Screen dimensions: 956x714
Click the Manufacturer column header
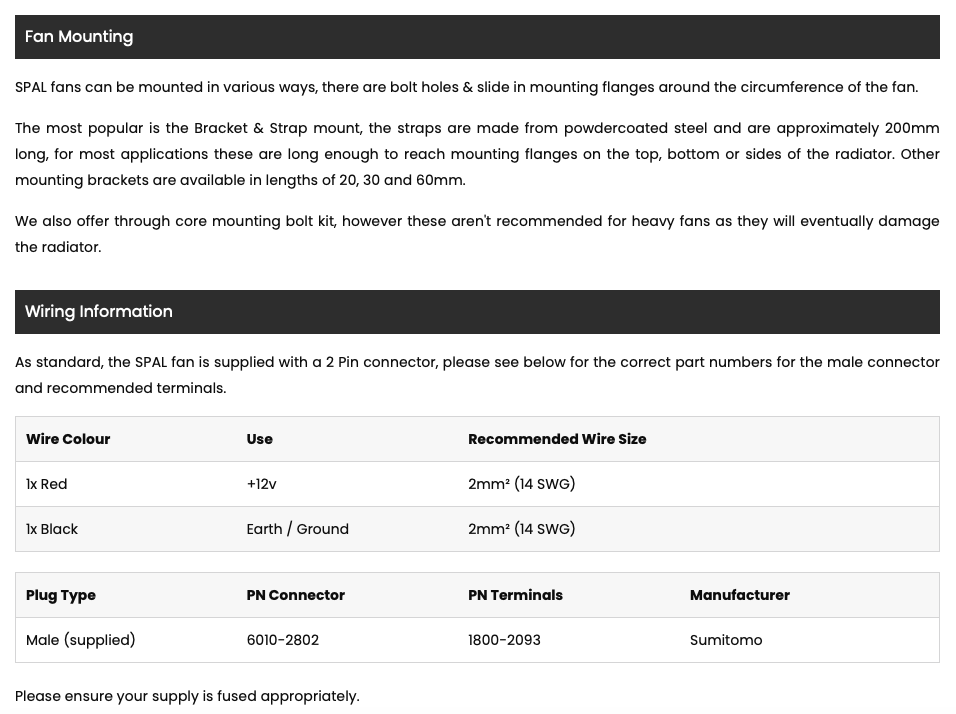click(x=740, y=595)
